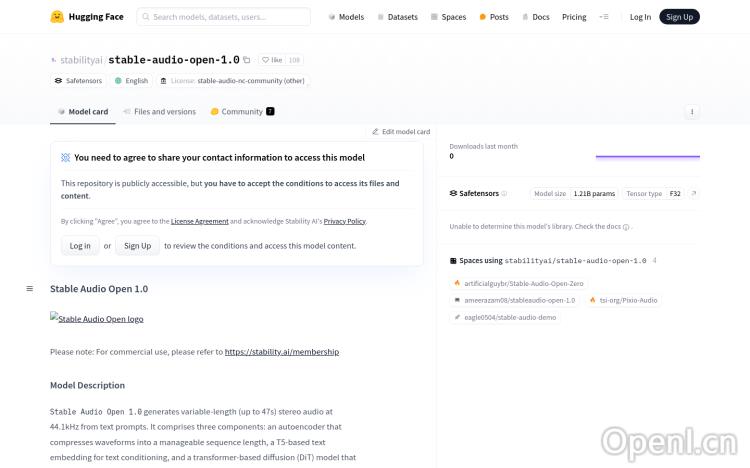750x468 pixels.
Task: Click the F32 tensor type value
Action: pyautogui.click(x=675, y=193)
